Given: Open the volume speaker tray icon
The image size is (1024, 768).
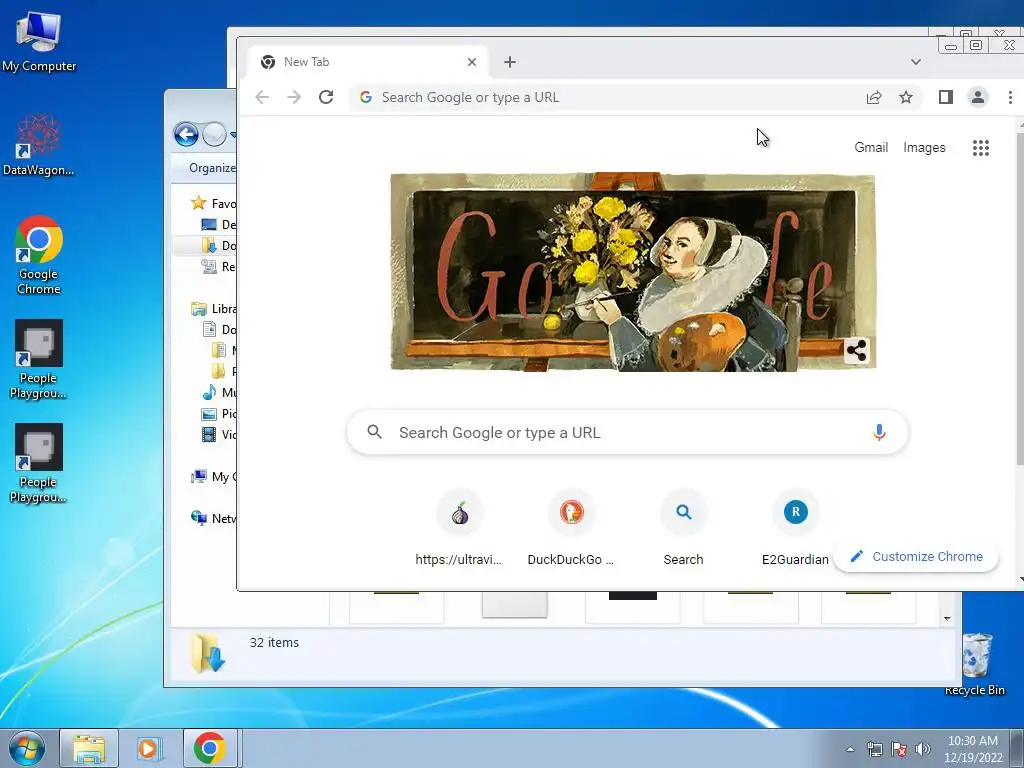Looking at the screenshot, I should coord(922,749).
